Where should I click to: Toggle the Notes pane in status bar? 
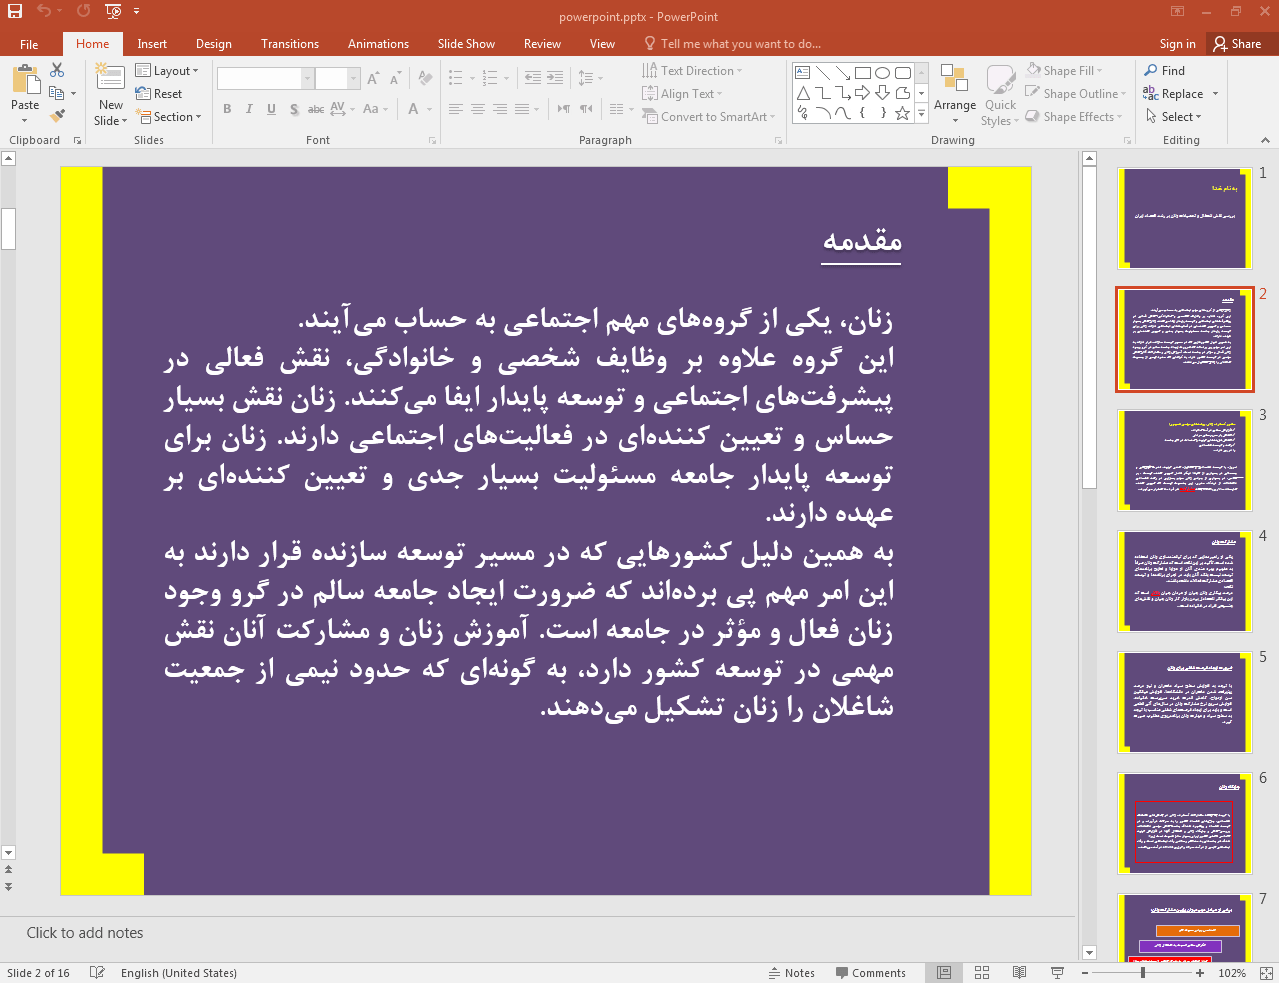(x=791, y=973)
